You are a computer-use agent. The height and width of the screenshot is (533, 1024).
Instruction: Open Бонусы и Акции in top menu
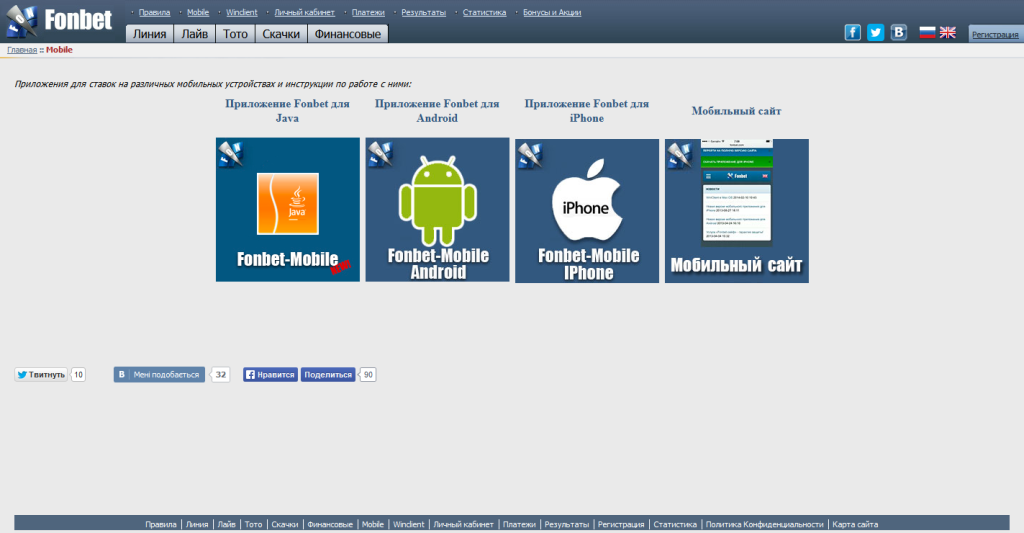[x=552, y=12]
